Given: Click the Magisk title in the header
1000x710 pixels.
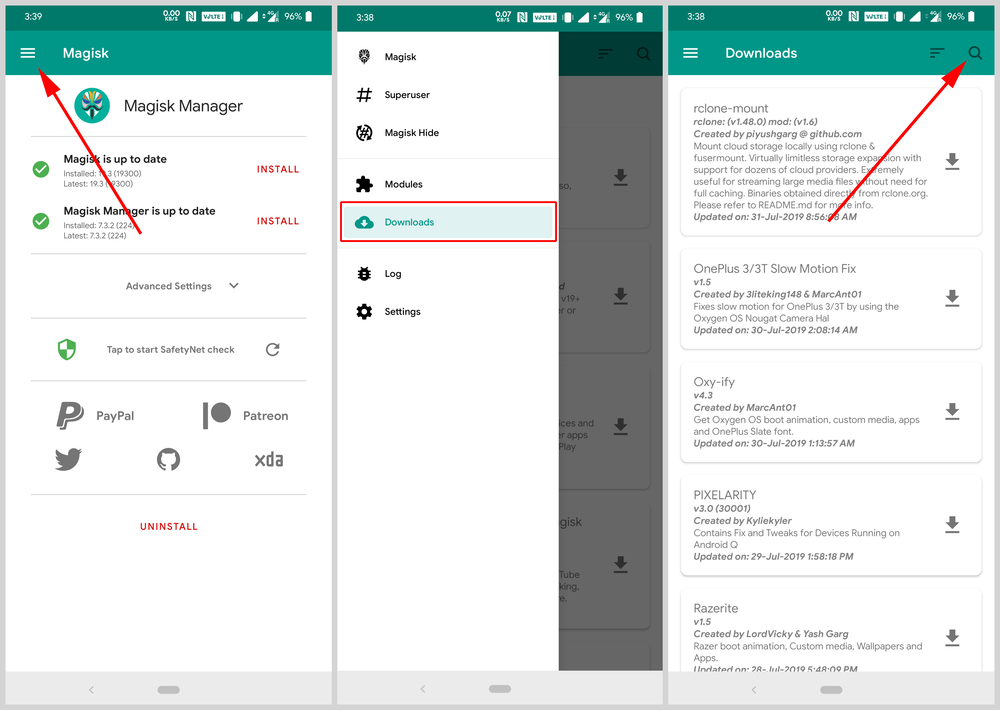Looking at the screenshot, I should [85, 53].
